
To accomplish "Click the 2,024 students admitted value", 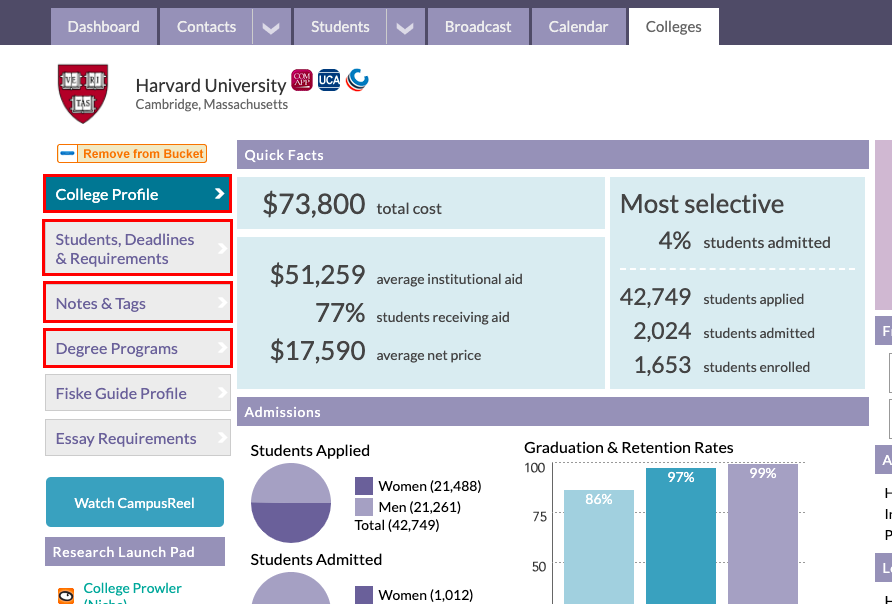I will coord(662,331).
